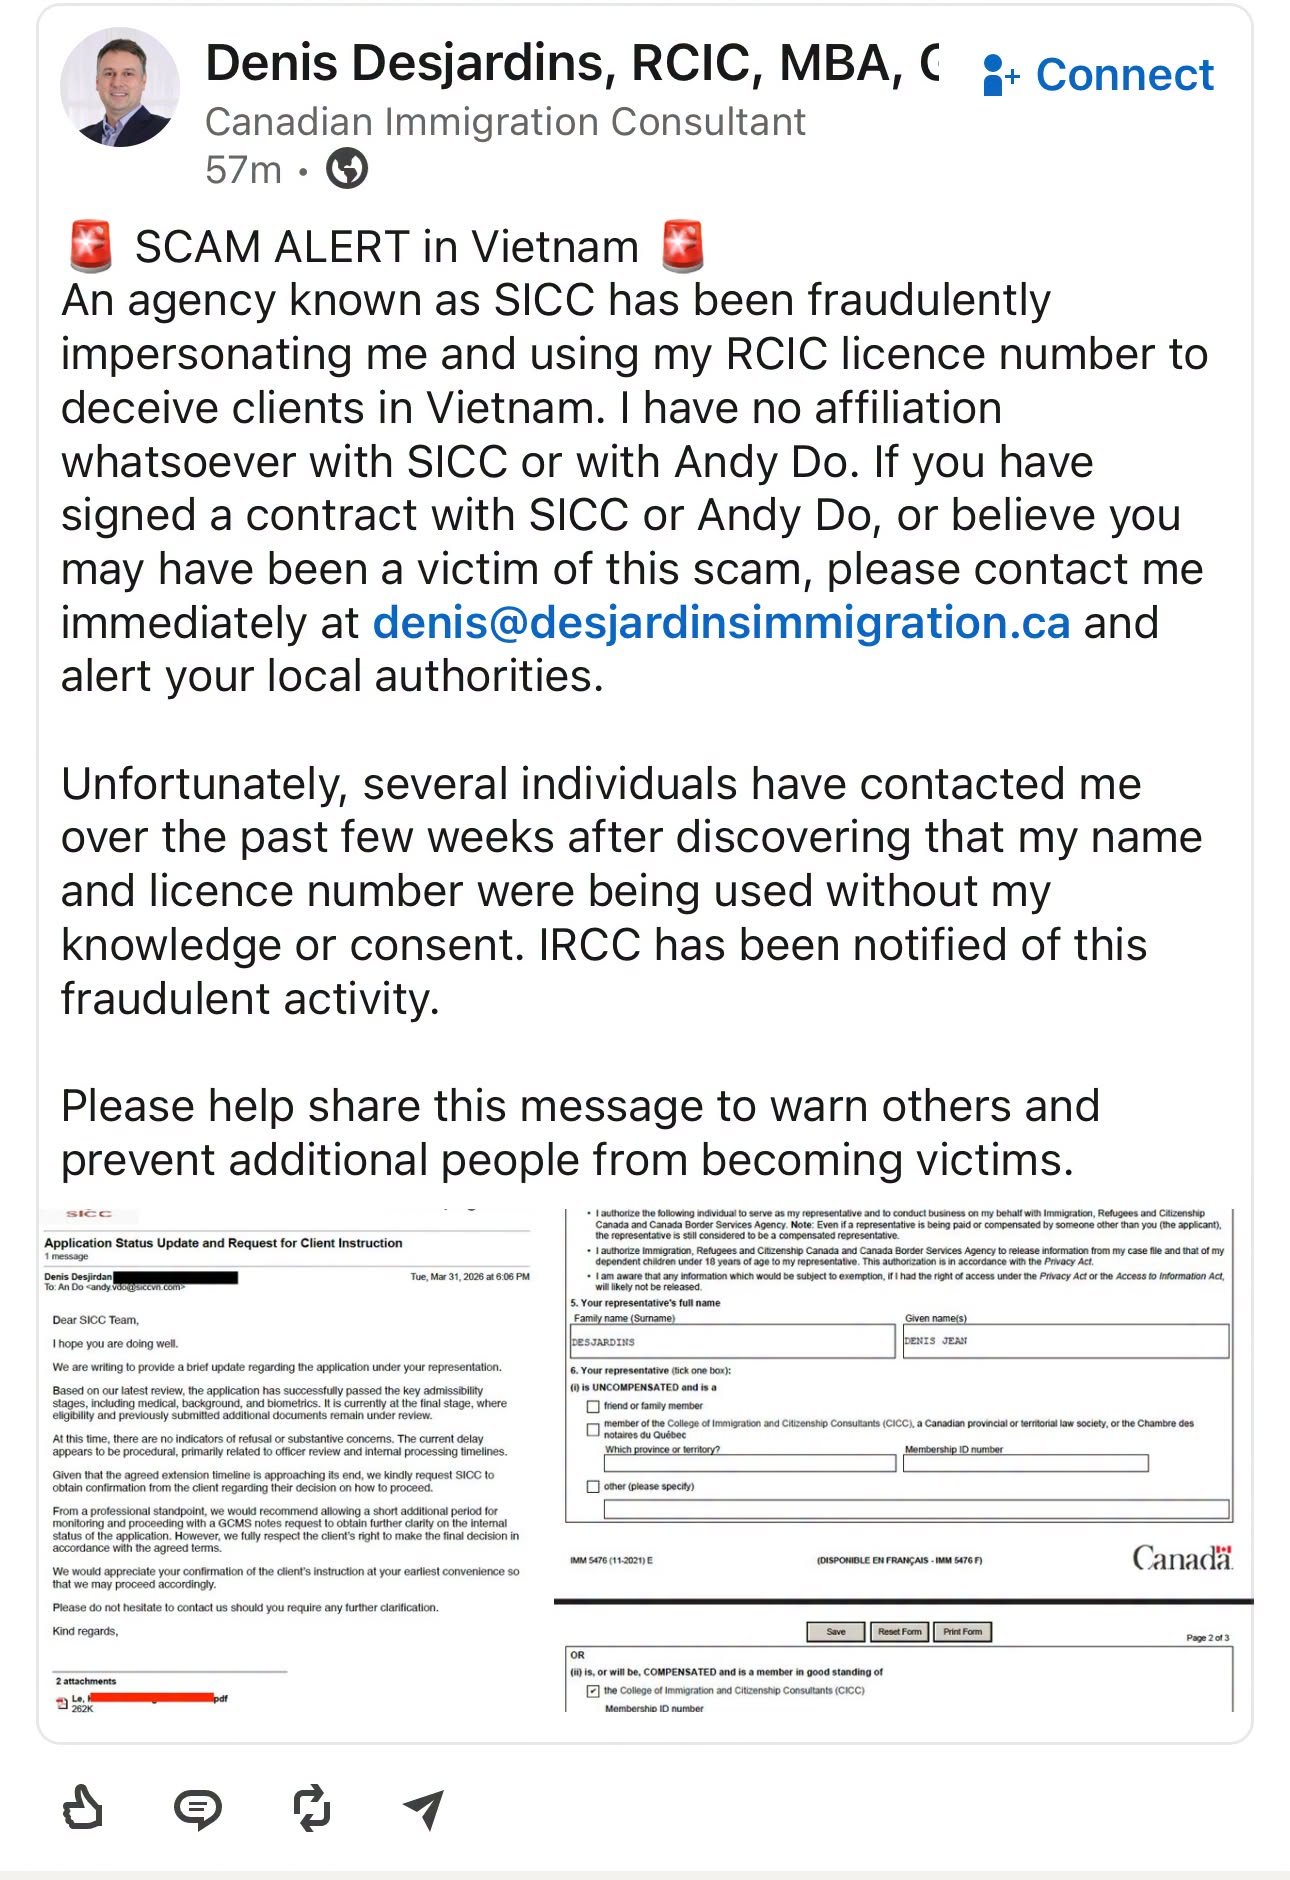Click the Connect button

click(1098, 75)
